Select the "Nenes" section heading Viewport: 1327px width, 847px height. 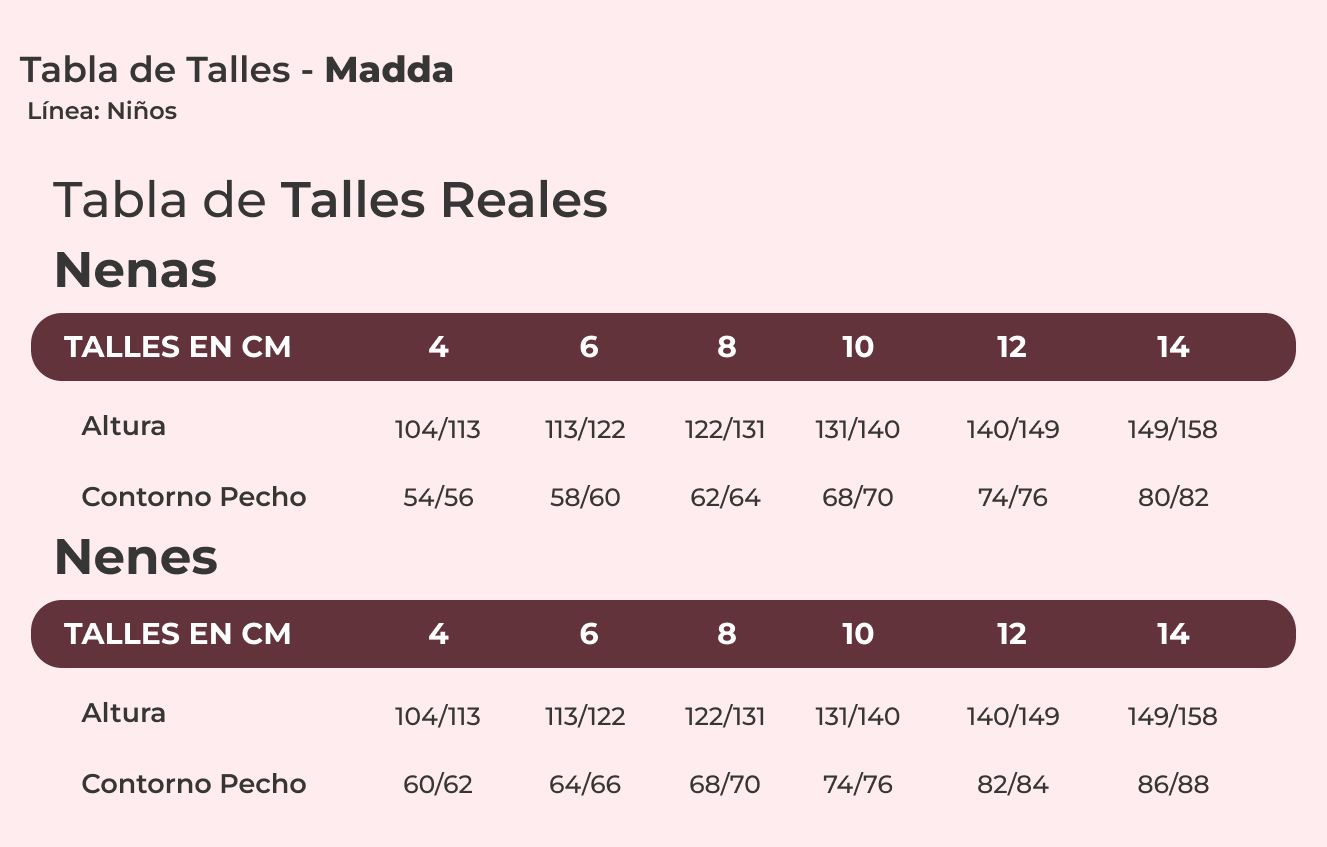[x=135, y=557]
